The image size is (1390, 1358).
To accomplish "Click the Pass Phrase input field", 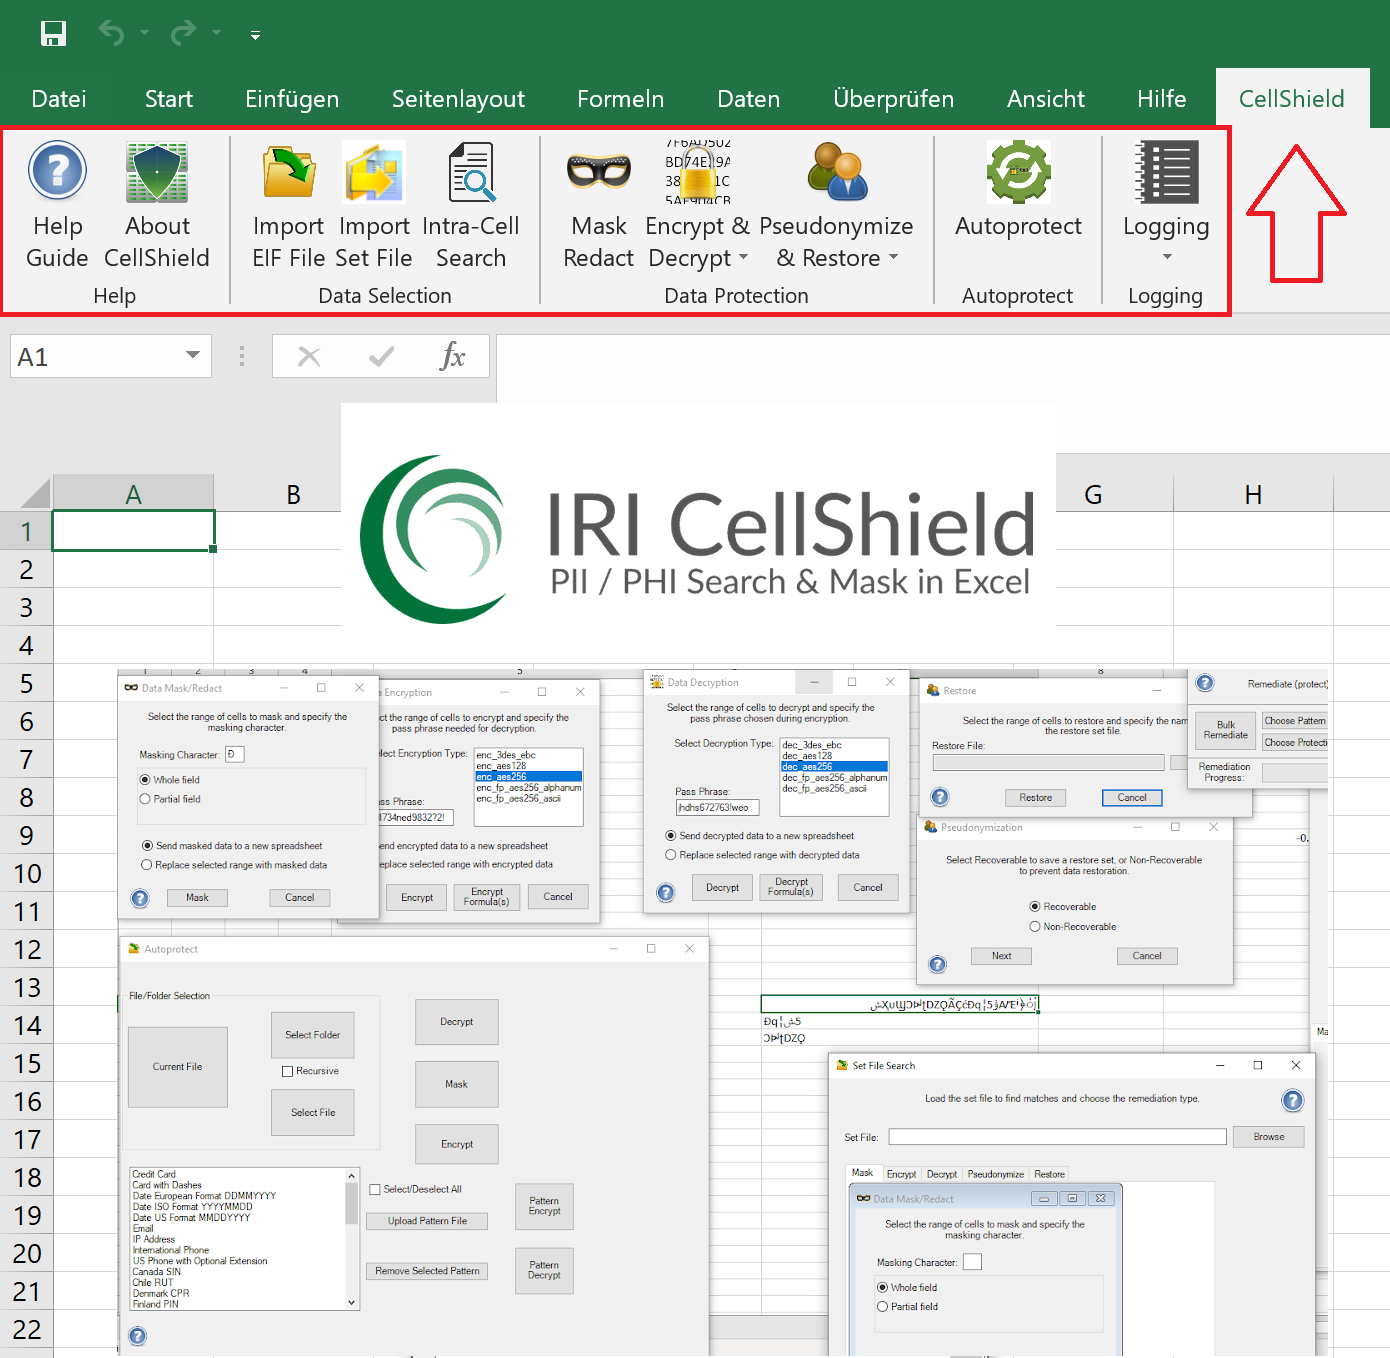I will tap(718, 807).
